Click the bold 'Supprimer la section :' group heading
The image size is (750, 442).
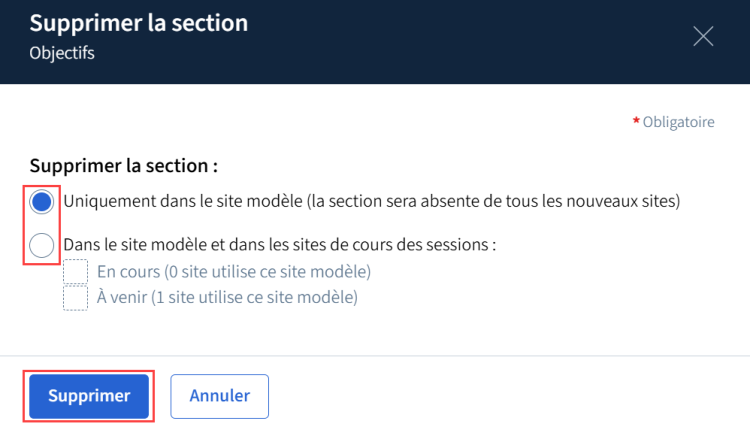click(124, 166)
